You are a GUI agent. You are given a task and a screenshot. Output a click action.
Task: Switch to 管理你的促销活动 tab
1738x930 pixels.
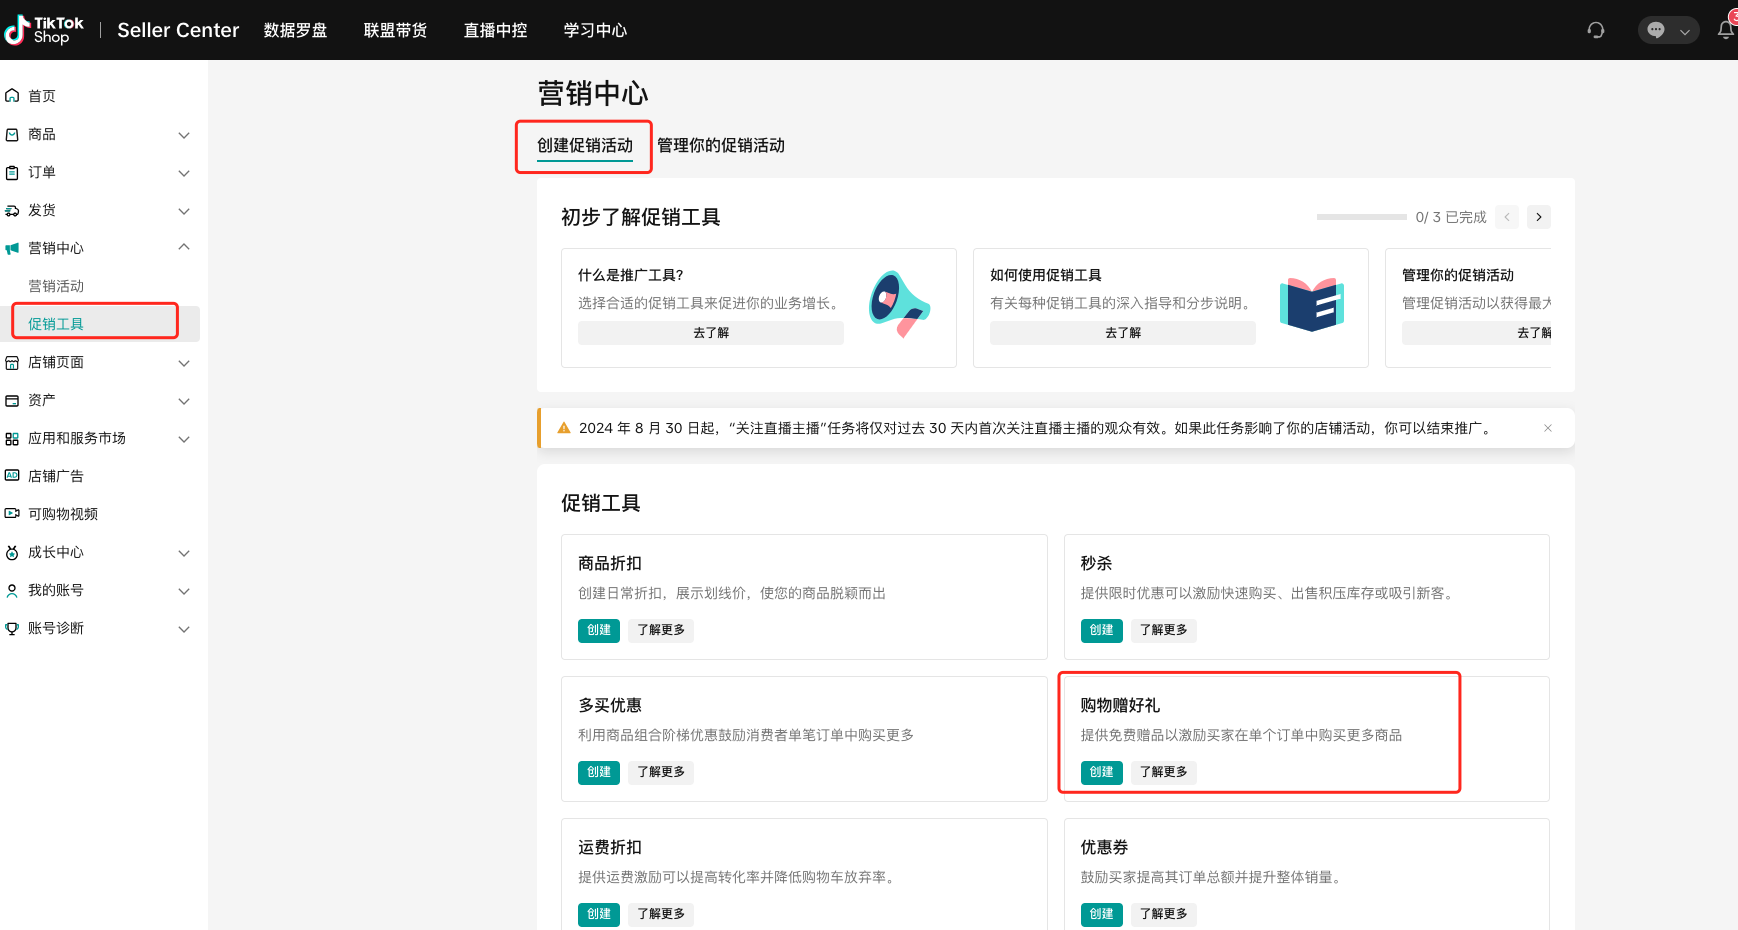[x=720, y=146]
